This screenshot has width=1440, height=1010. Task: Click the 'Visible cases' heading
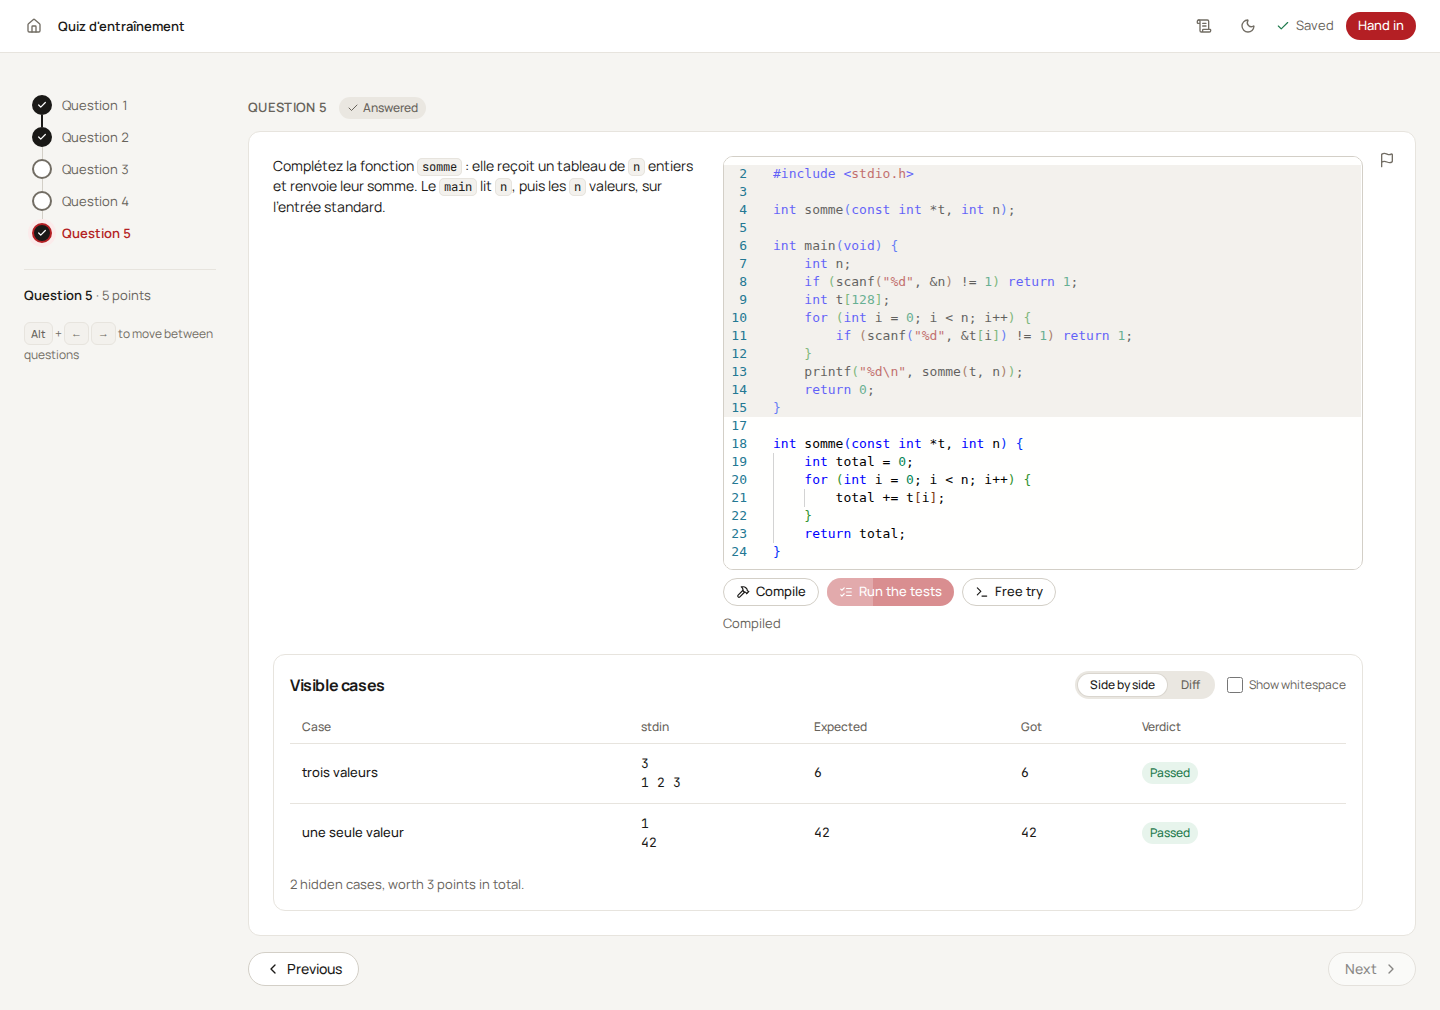tap(337, 686)
